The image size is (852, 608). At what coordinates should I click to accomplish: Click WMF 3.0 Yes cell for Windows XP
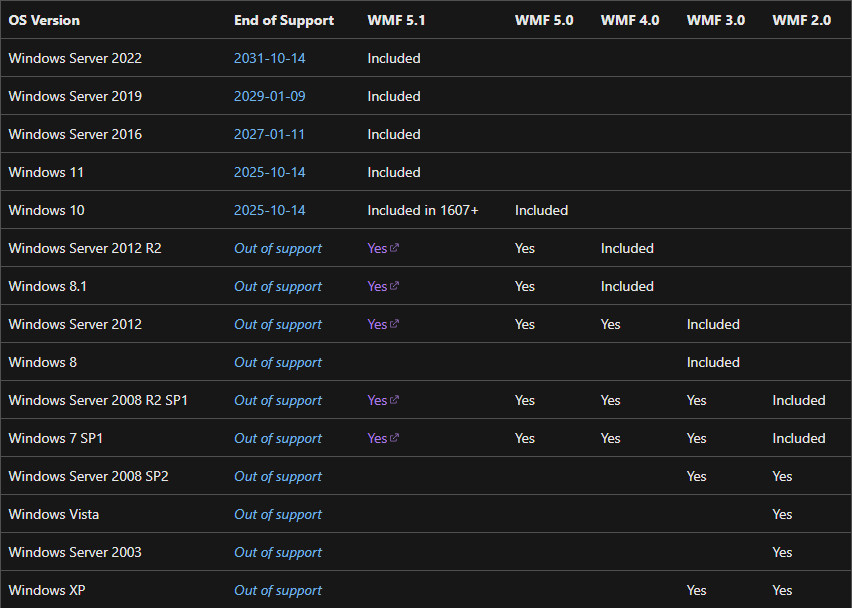[x=696, y=591]
